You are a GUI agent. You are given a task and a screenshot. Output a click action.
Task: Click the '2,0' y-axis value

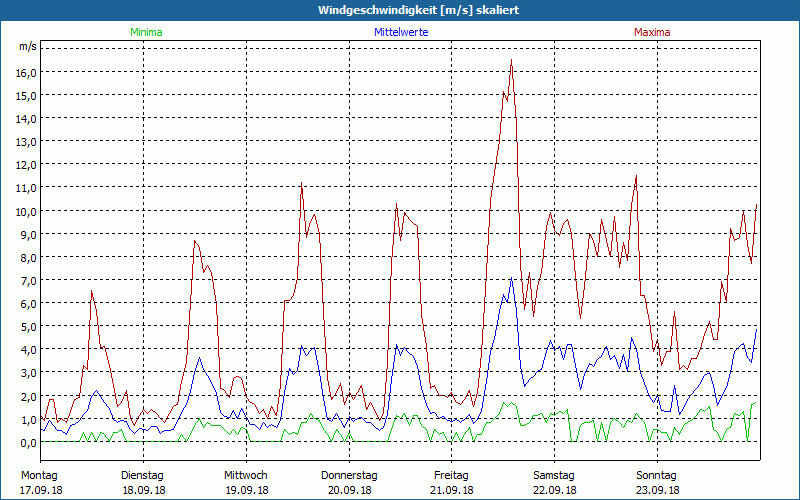point(28,396)
